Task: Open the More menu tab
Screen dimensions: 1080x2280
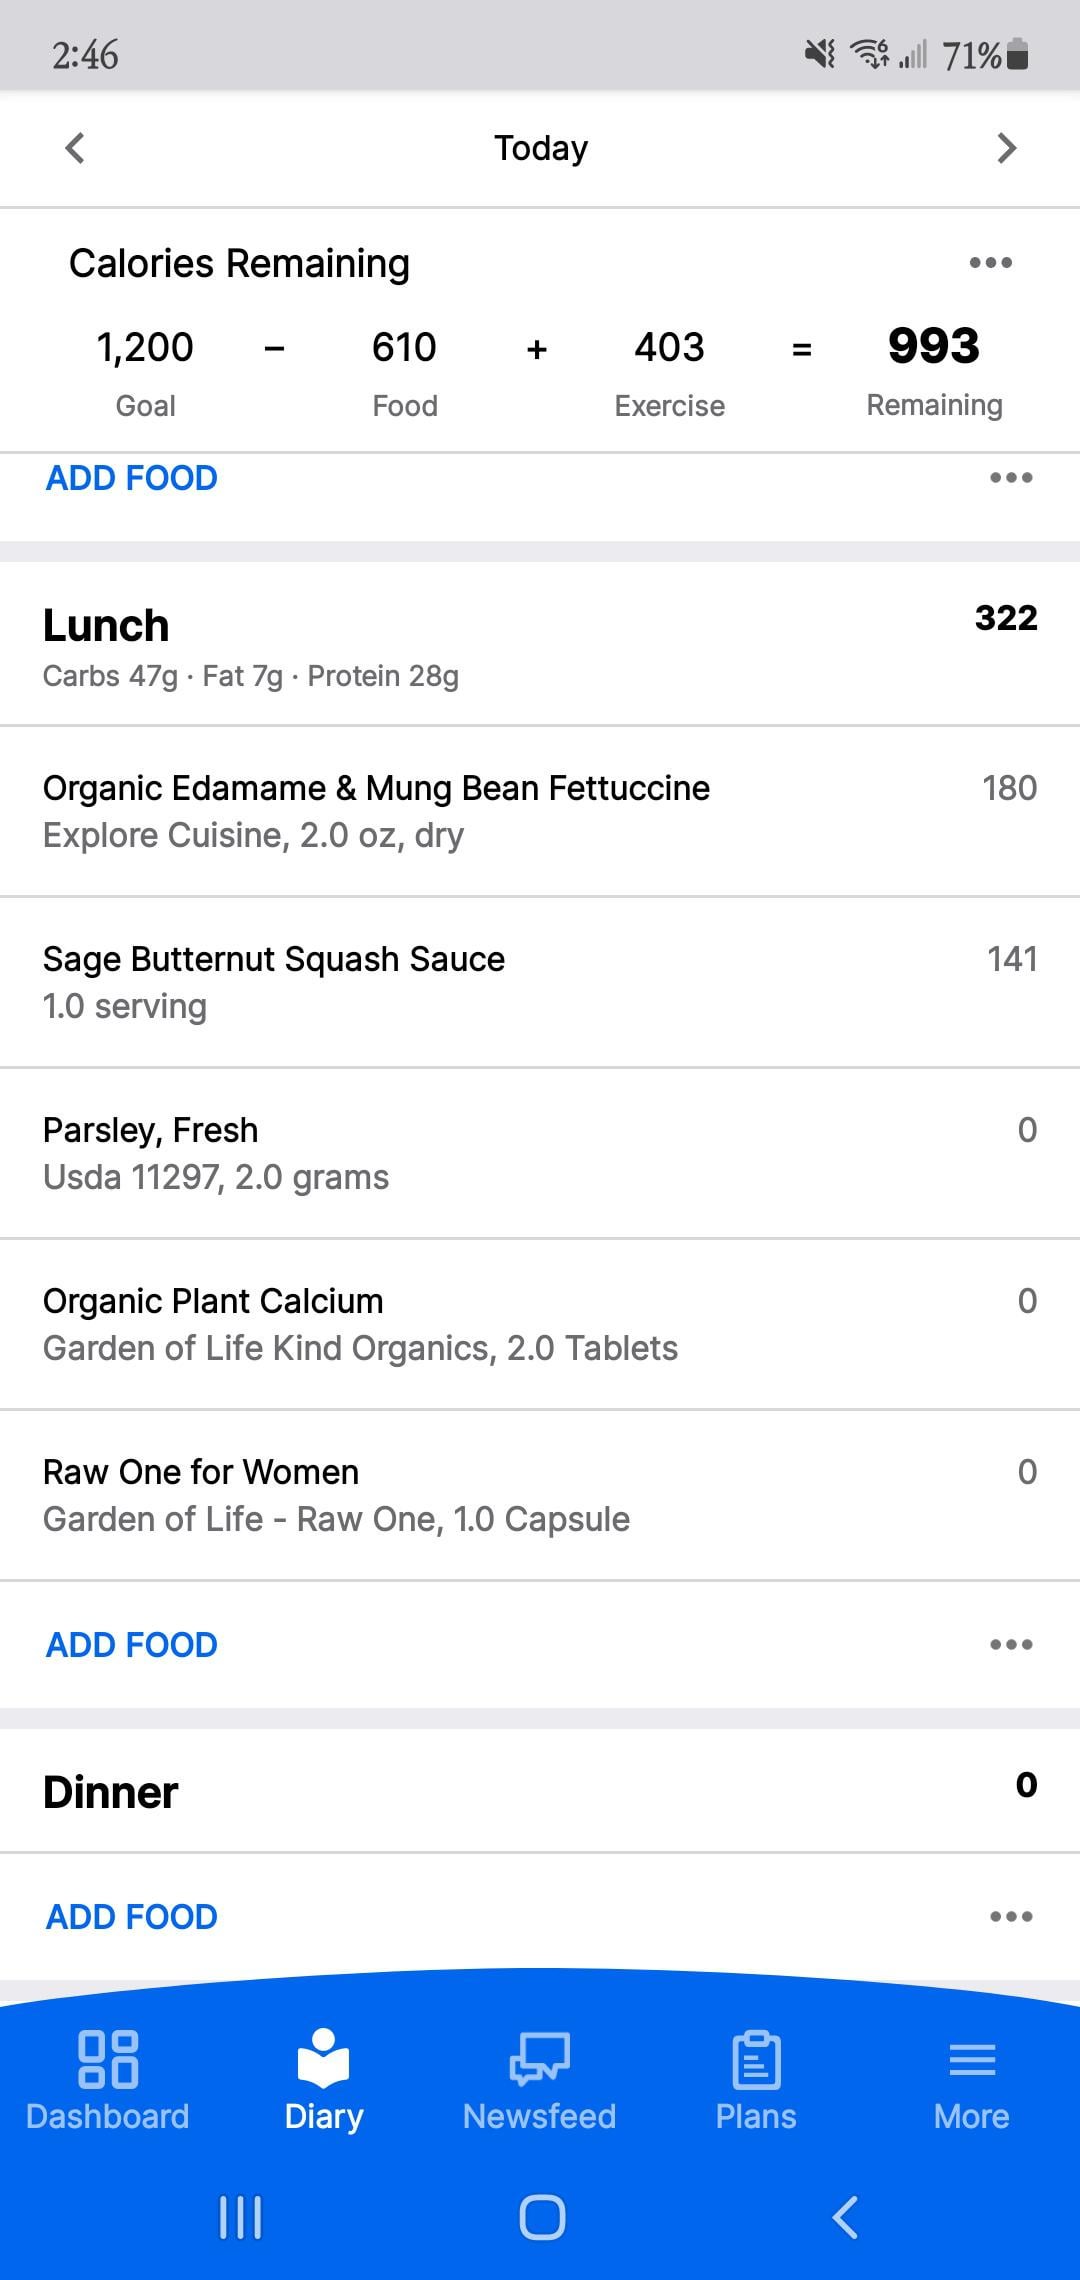Action: click(971, 2080)
